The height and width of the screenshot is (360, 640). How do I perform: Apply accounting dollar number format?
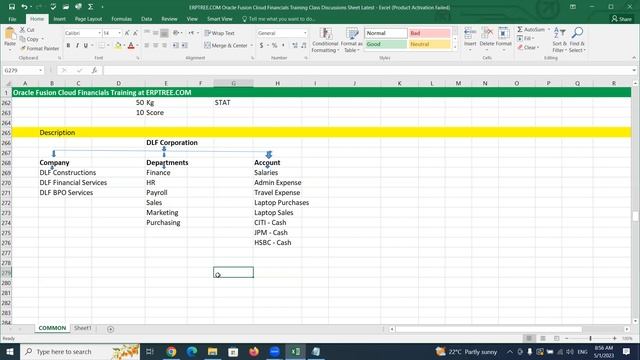(261, 45)
